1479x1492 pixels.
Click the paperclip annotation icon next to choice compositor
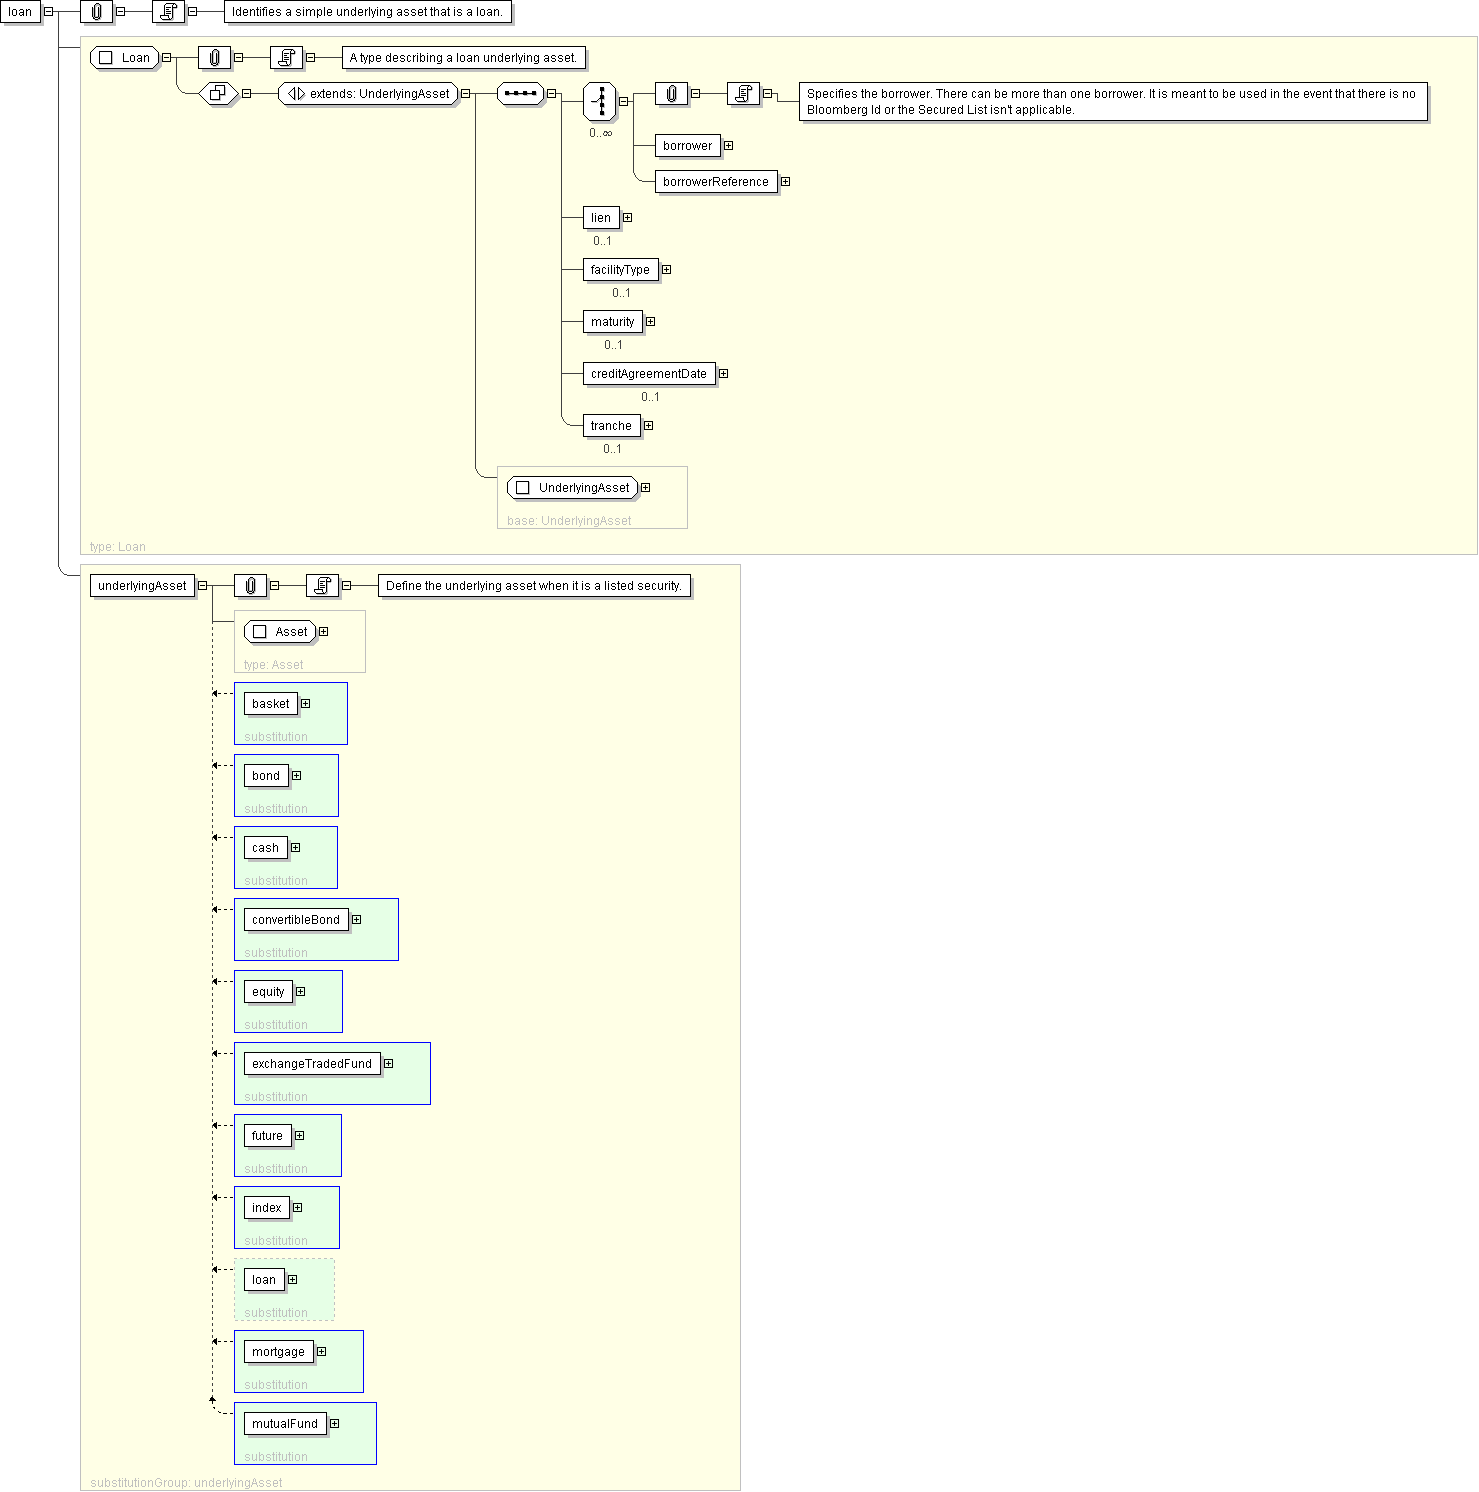(671, 94)
